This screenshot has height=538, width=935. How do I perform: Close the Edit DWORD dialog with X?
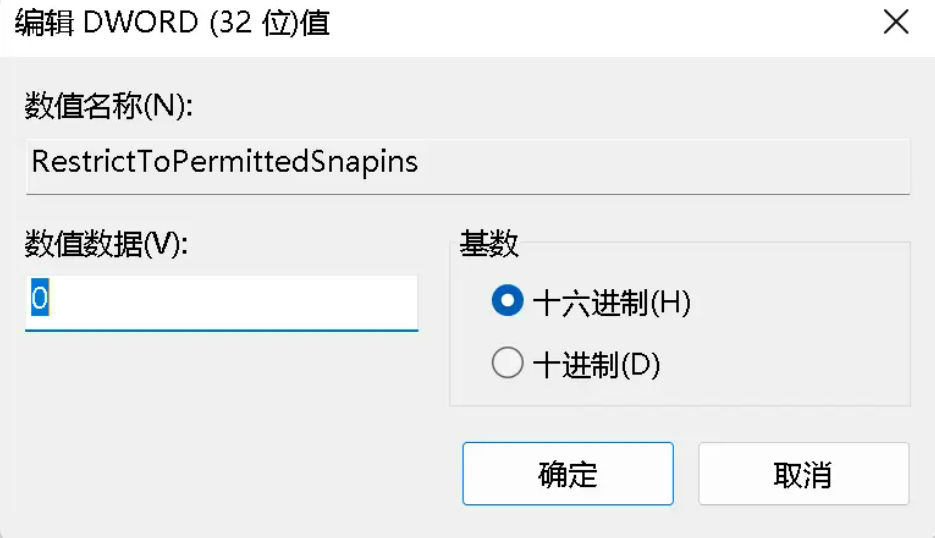(895, 23)
